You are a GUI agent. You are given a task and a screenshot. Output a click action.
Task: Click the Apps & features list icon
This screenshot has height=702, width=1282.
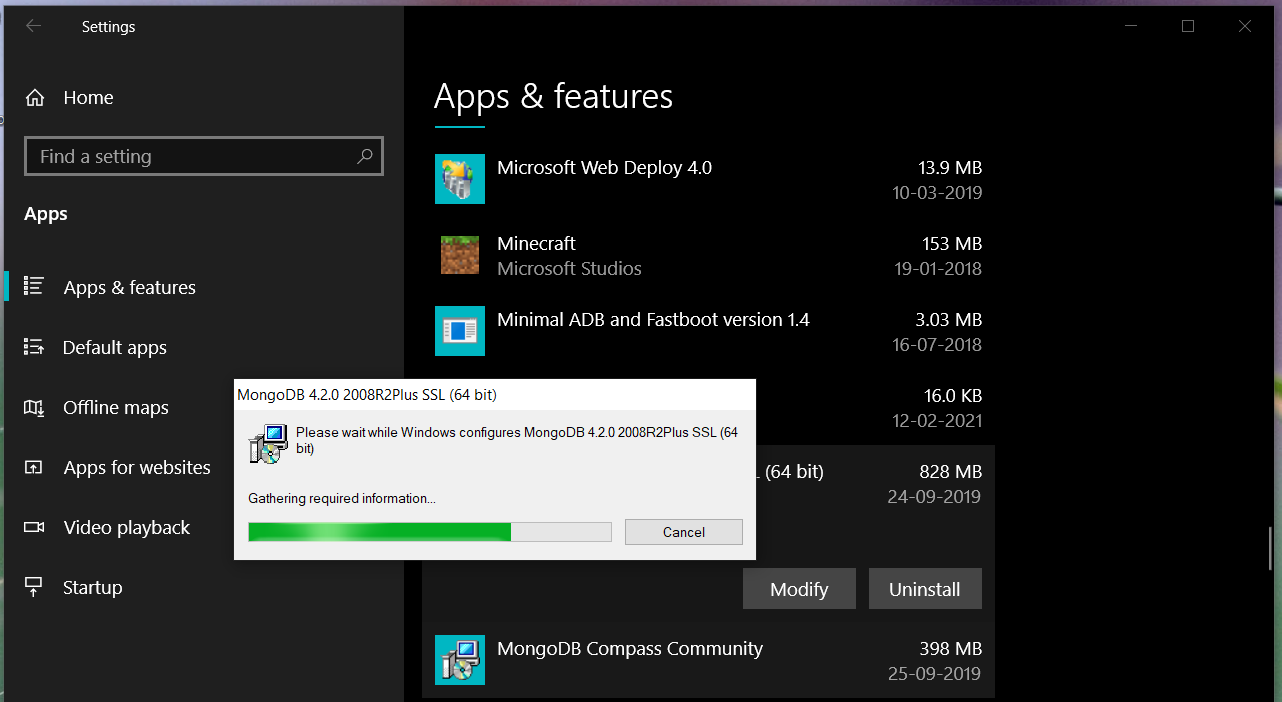click(x=34, y=287)
